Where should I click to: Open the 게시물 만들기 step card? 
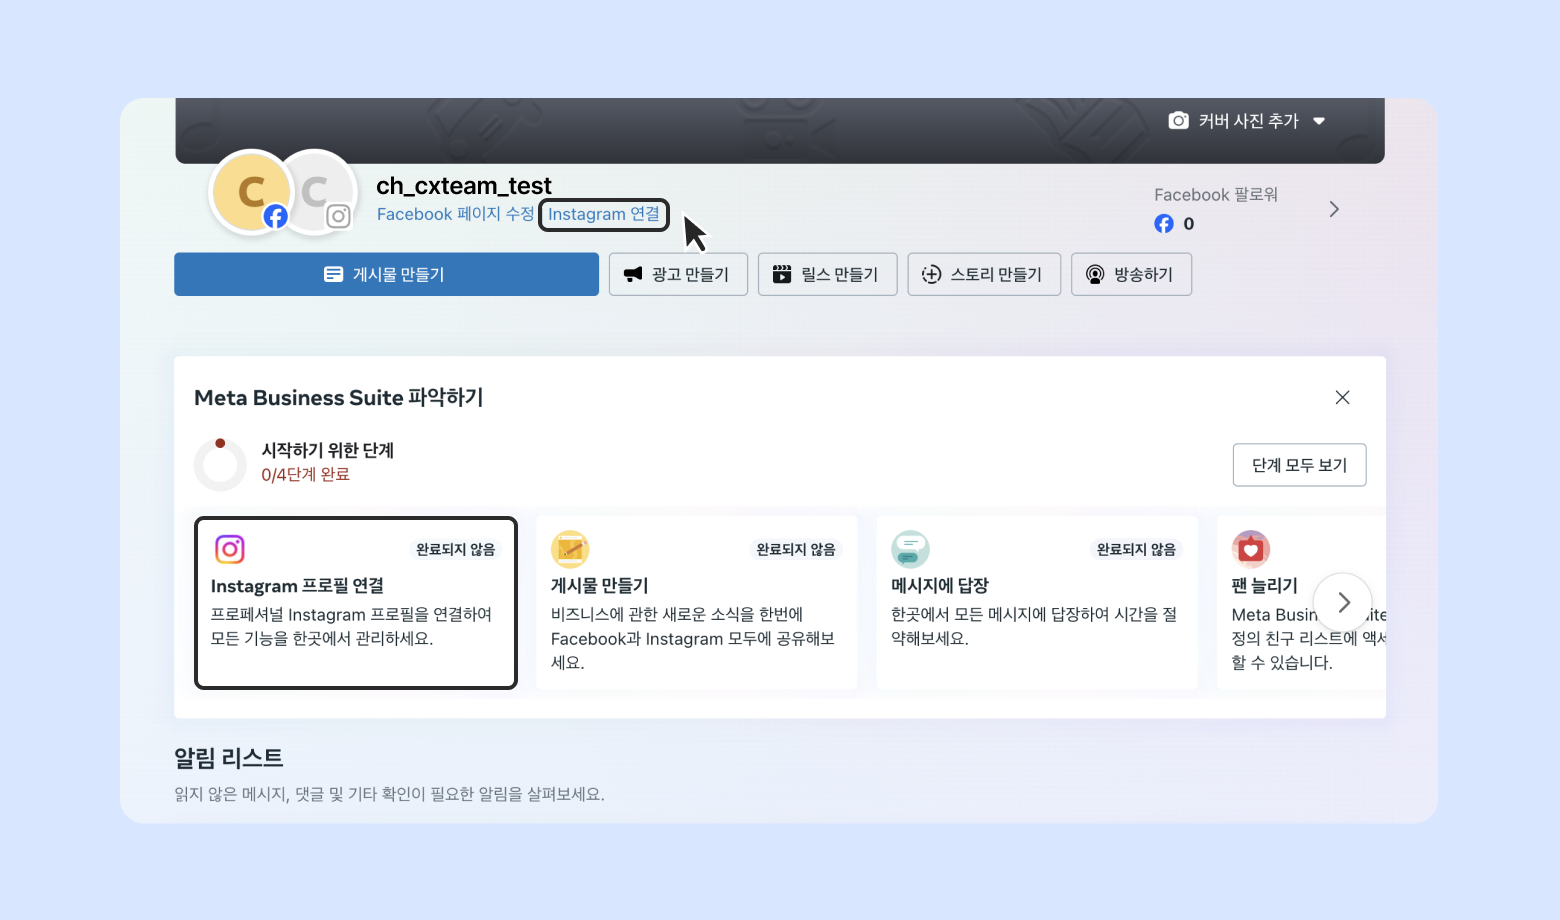coord(696,603)
